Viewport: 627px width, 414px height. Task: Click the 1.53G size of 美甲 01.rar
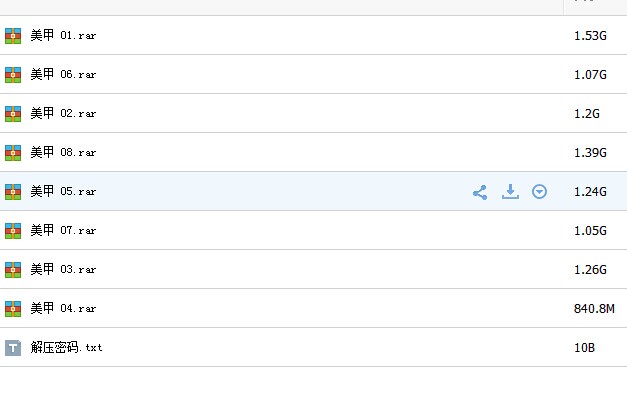[x=590, y=36]
